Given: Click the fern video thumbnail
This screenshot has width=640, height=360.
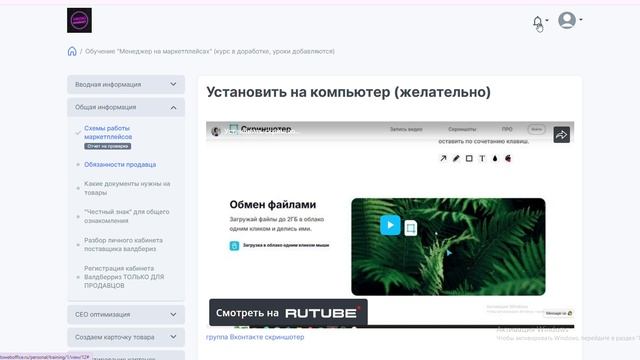Looking at the screenshot, I should (x=448, y=247).
